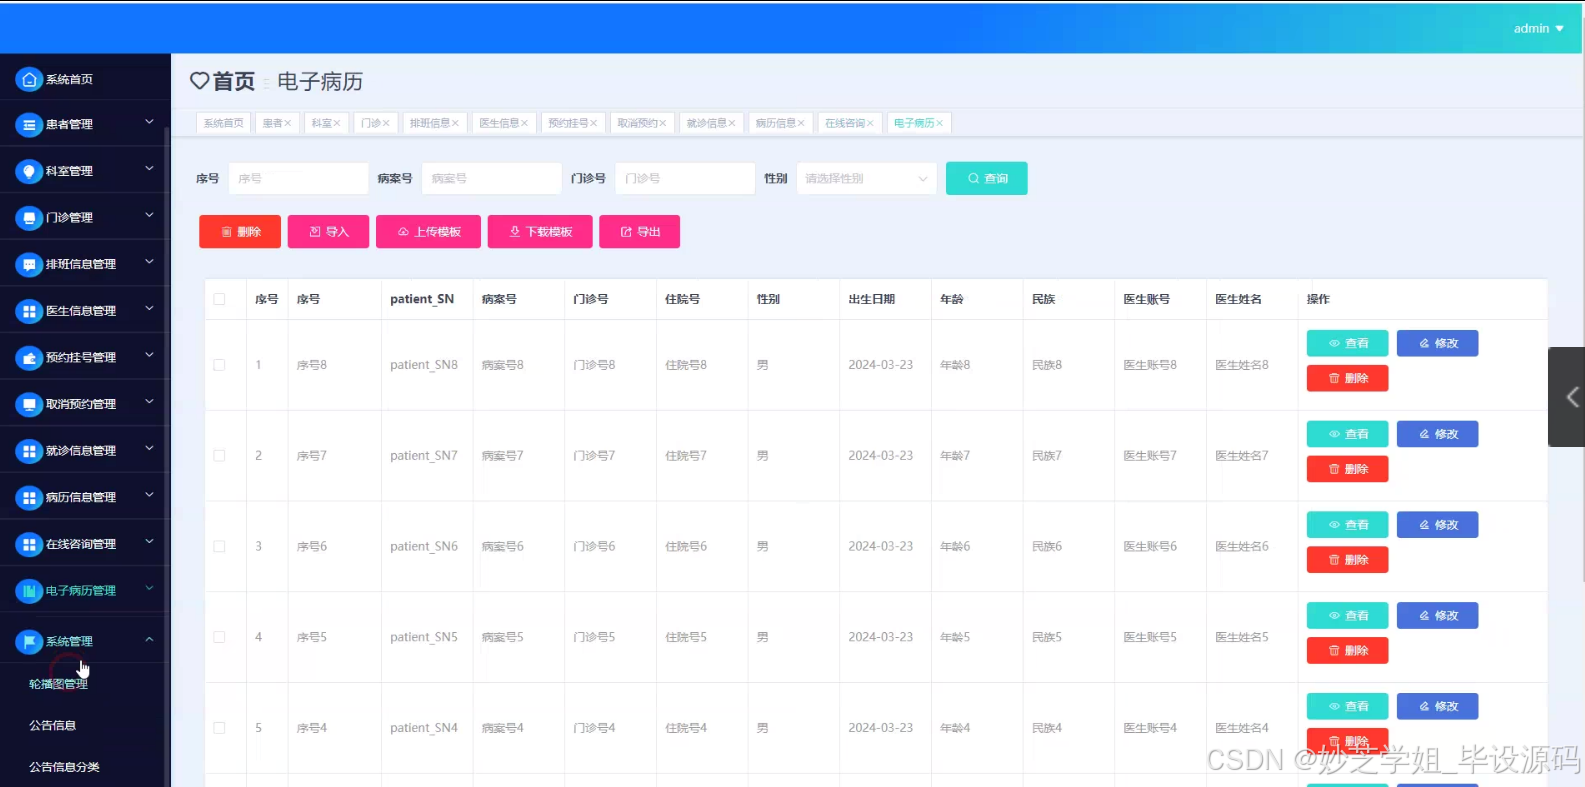Open the 公告信息 submenu item
The height and width of the screenshot is (787, 1585).
coord(52,726)
